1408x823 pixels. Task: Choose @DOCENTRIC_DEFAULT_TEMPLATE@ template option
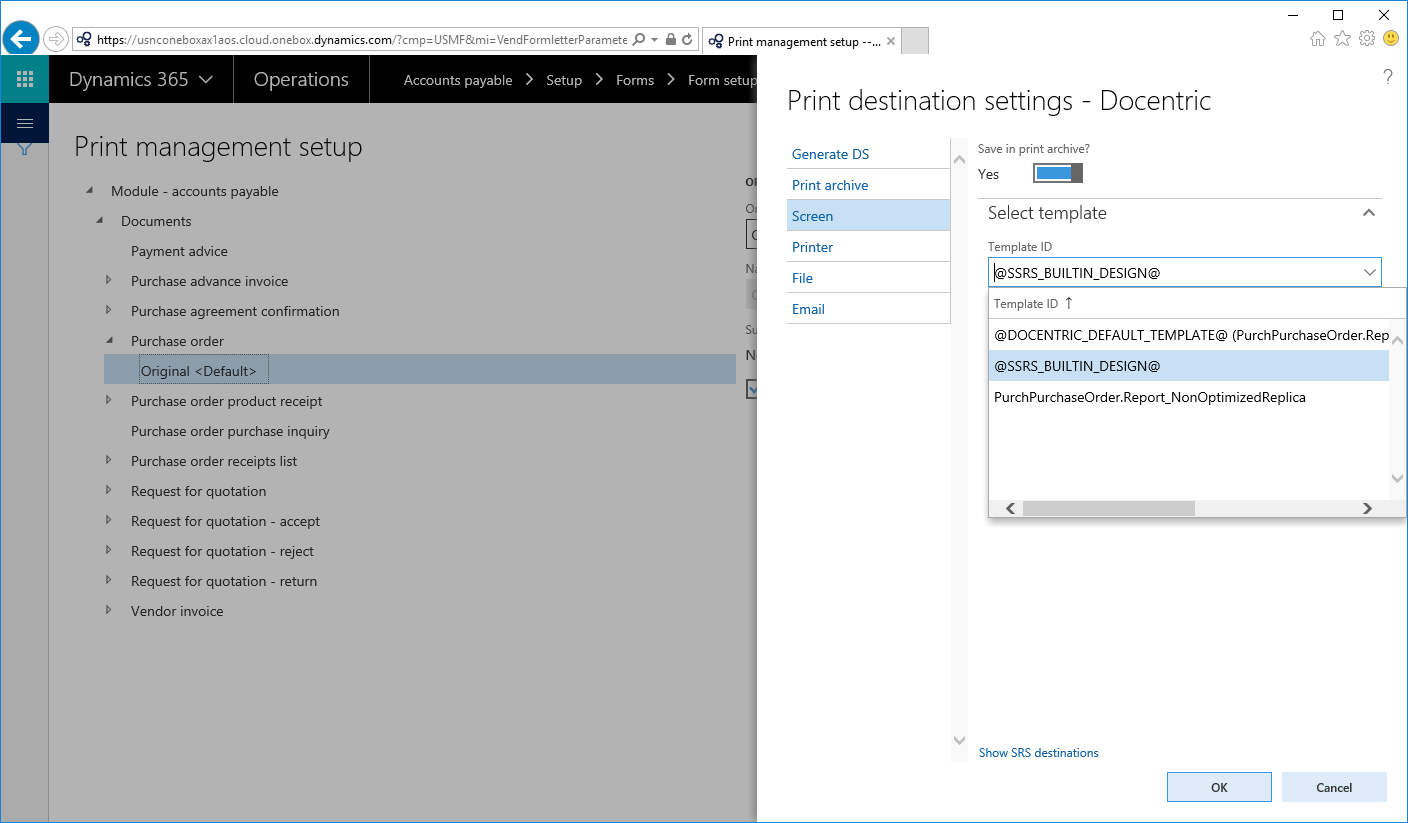coord(1189,335)
